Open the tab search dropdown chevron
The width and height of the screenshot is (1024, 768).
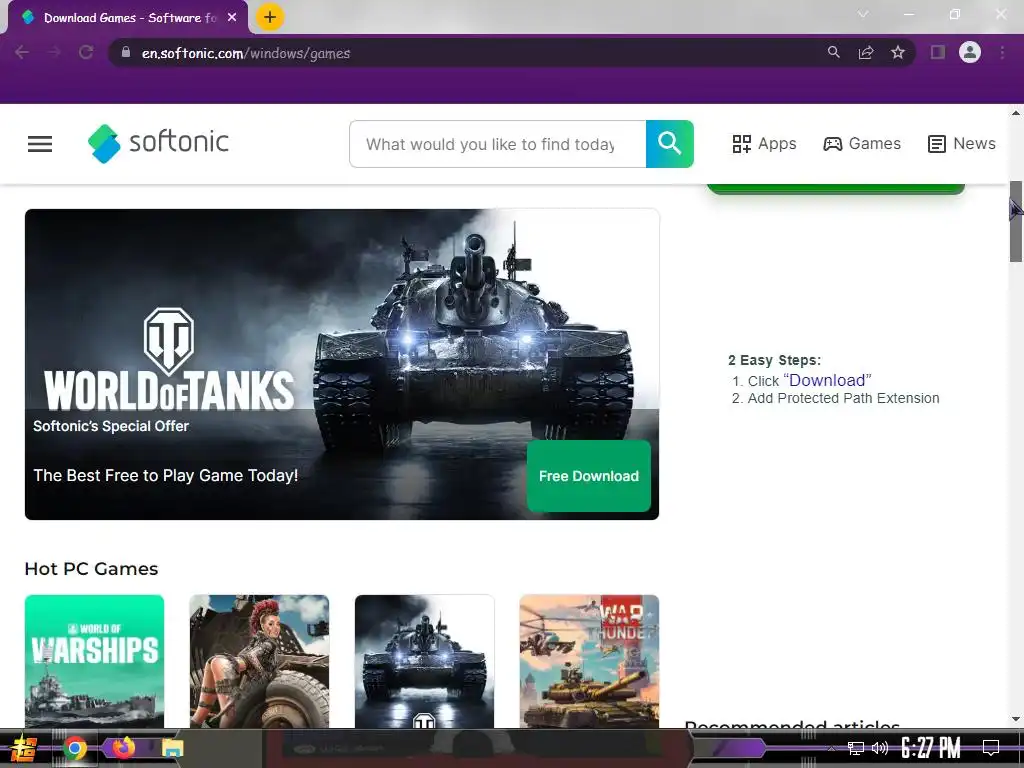pos(863,14)
